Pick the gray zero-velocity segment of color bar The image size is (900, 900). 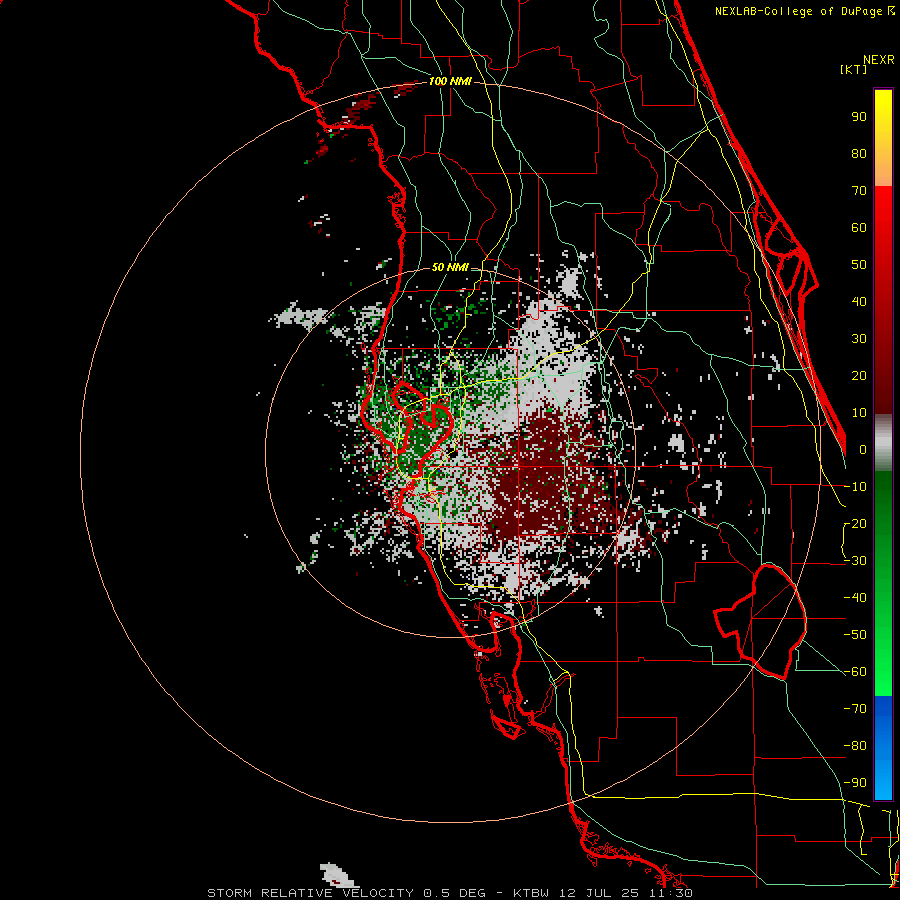coord(883,442)
